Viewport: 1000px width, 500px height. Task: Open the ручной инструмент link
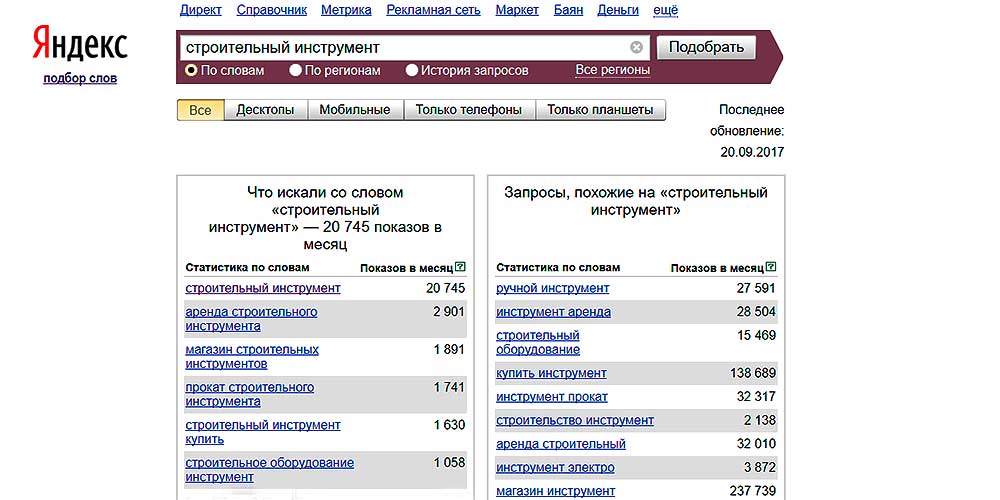(553, 288)
